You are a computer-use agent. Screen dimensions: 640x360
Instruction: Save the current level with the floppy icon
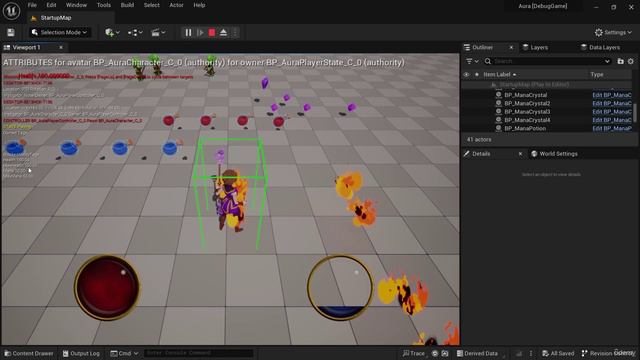11,33
